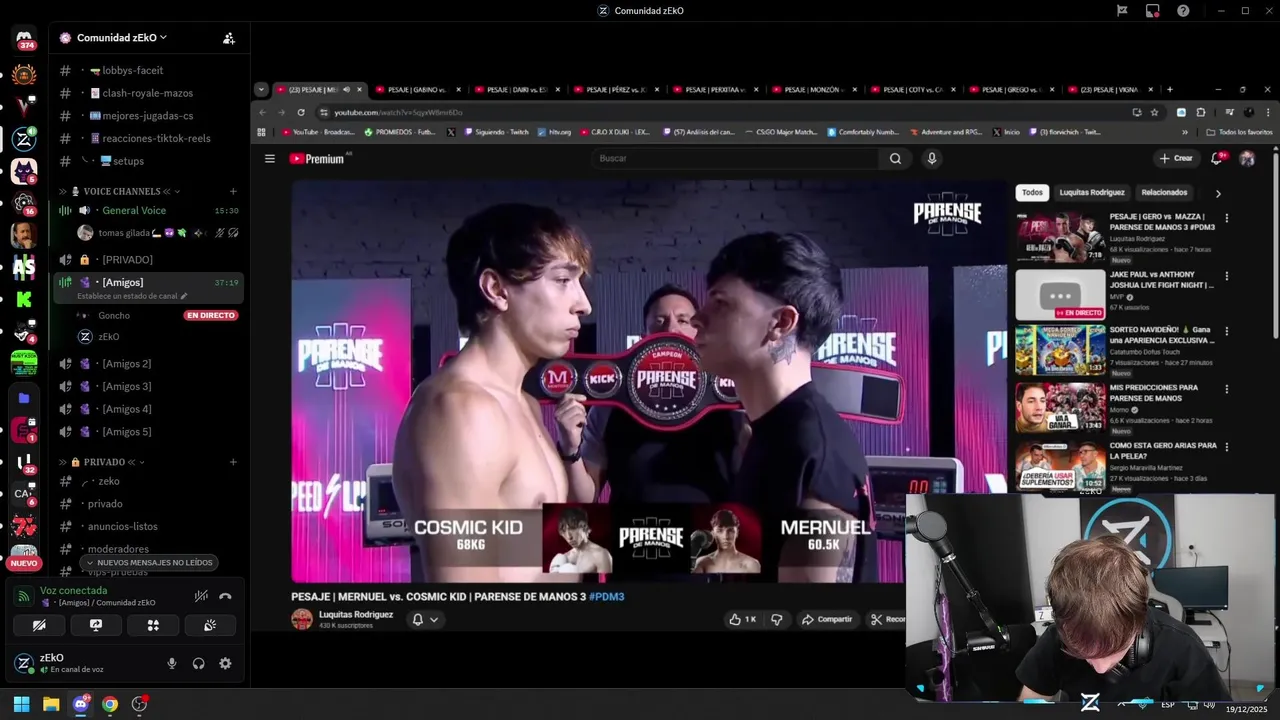1280x720 pixels.
Task: Submit YouTube search magnifier button
Action: click(895, 158)
